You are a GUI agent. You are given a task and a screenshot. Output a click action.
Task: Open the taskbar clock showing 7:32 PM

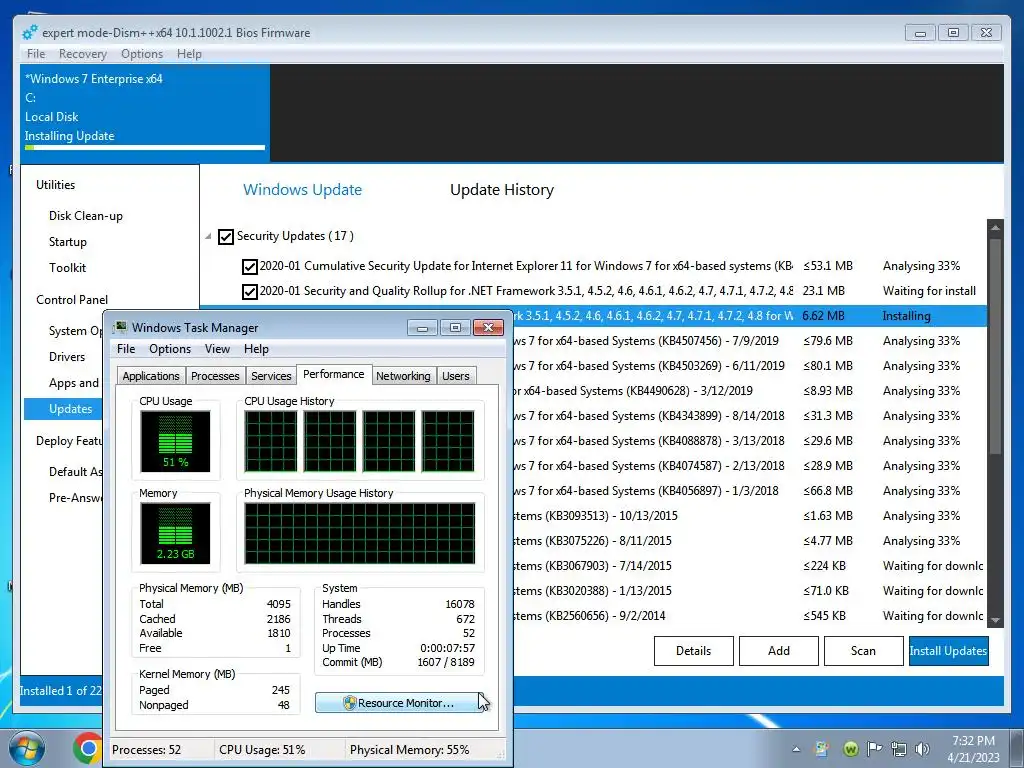pos(973,749)
